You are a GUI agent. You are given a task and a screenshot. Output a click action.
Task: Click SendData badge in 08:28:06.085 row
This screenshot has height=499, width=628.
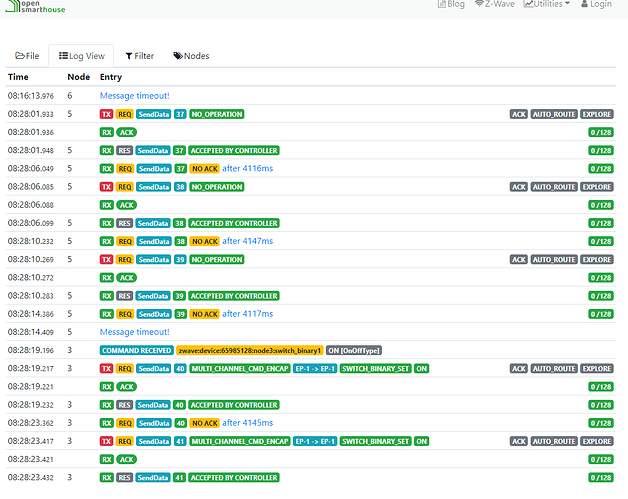154,187
